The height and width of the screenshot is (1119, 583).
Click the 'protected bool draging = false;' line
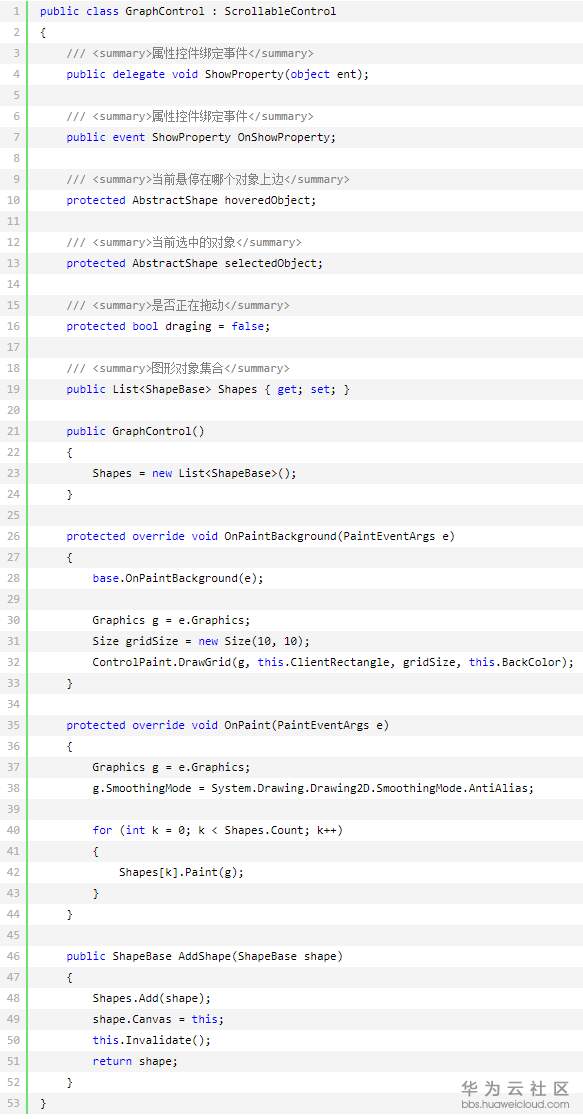[168, 326]
